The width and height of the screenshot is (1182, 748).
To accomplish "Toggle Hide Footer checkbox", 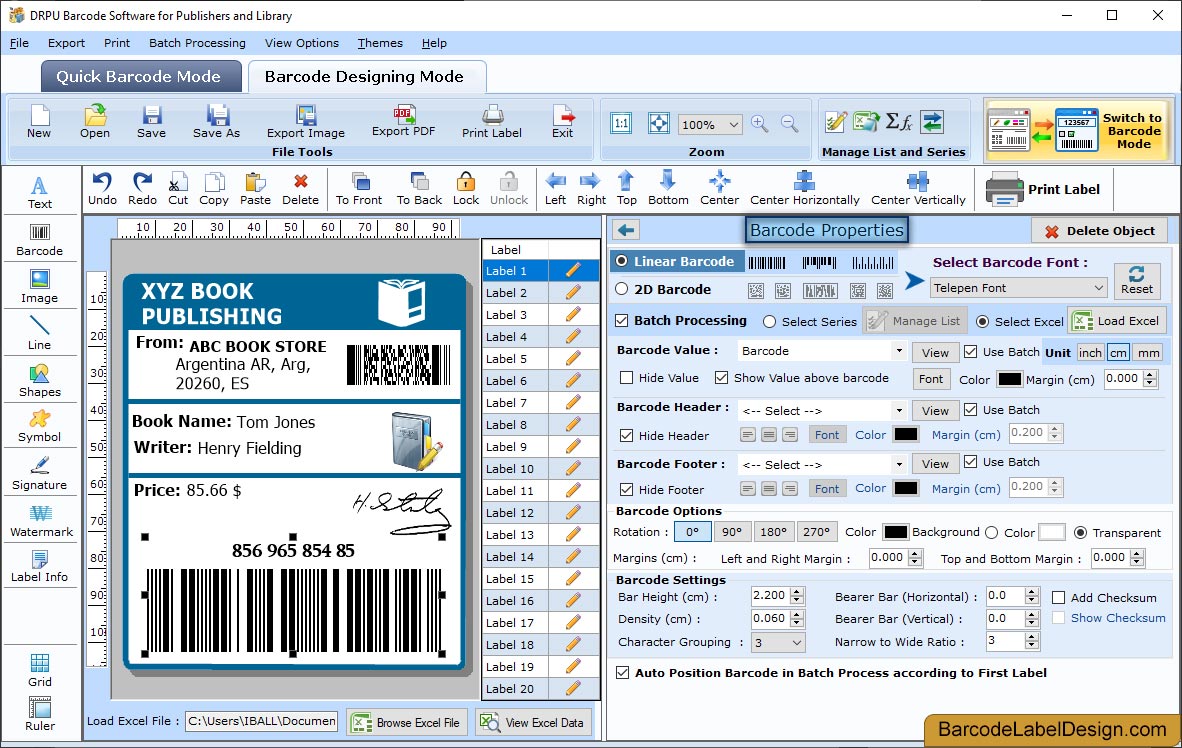I will click(626, 489).
